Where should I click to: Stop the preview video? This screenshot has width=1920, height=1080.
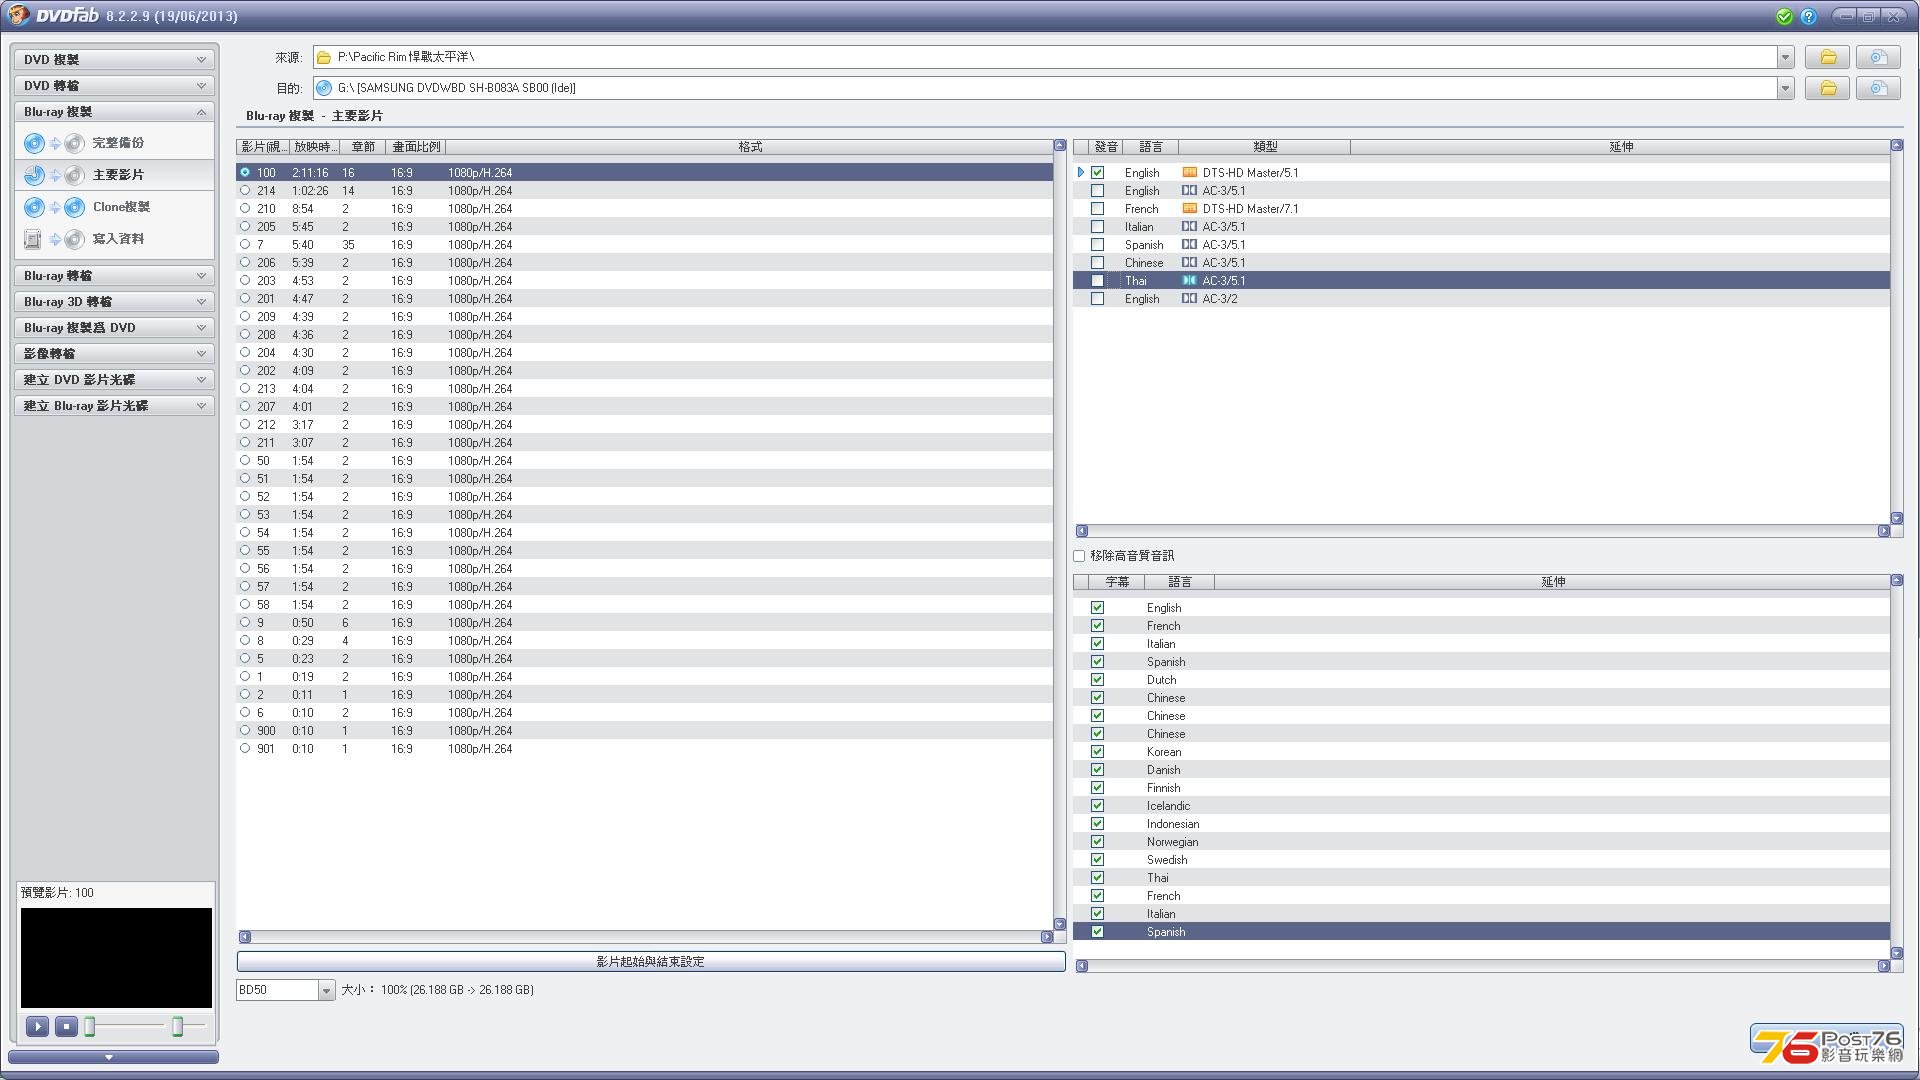tap(66, 1026)
